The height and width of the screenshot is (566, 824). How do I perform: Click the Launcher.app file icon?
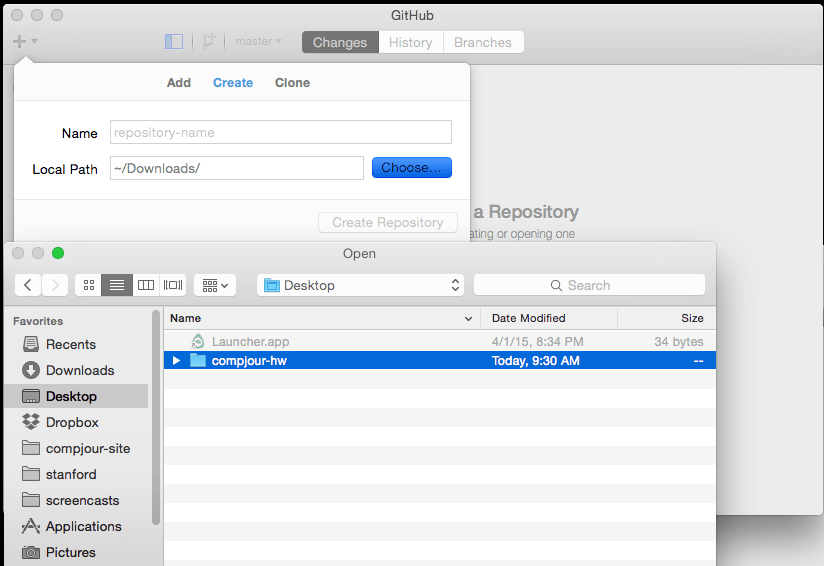[198, 342]
